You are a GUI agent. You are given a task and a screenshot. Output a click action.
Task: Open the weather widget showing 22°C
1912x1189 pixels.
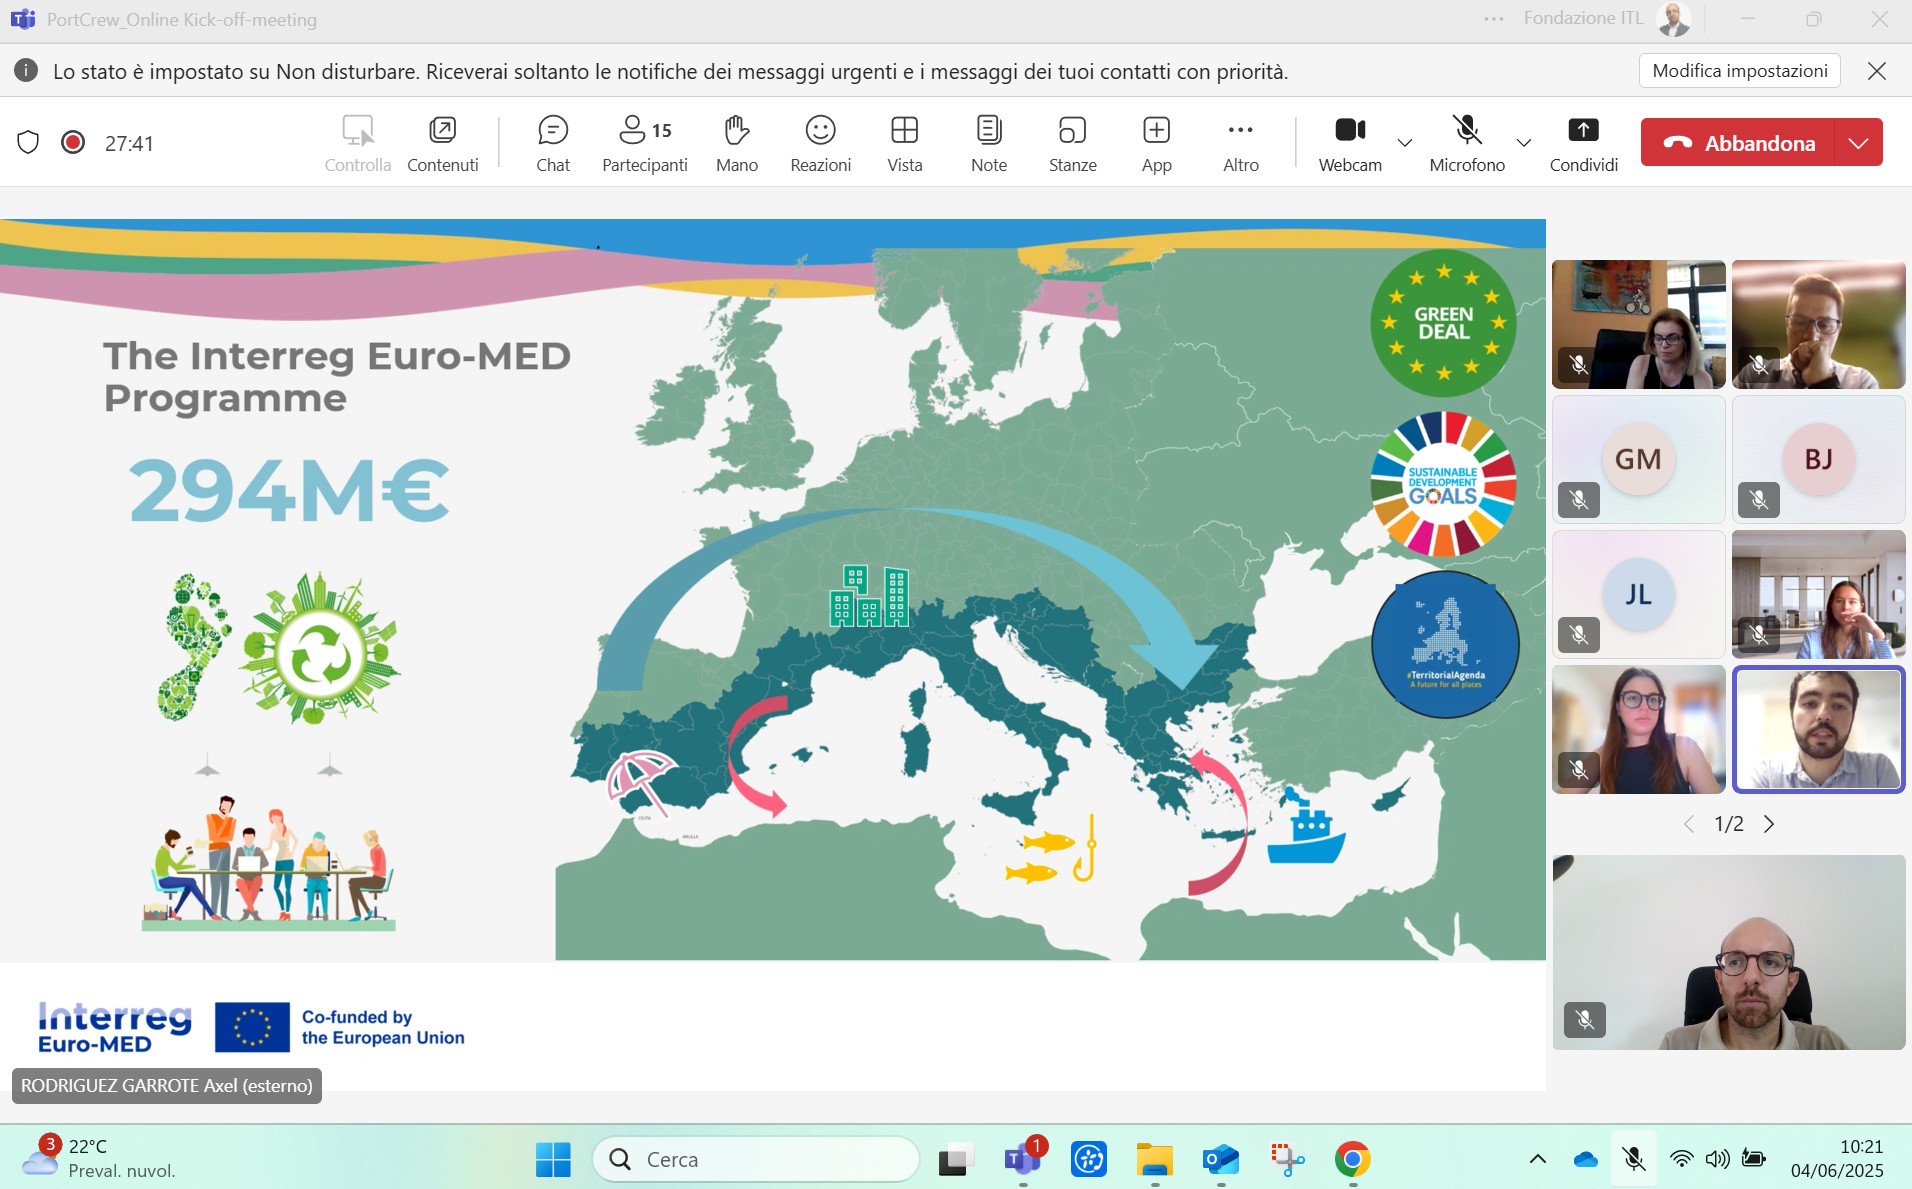pyautogui.click(x=98, y=1158)
